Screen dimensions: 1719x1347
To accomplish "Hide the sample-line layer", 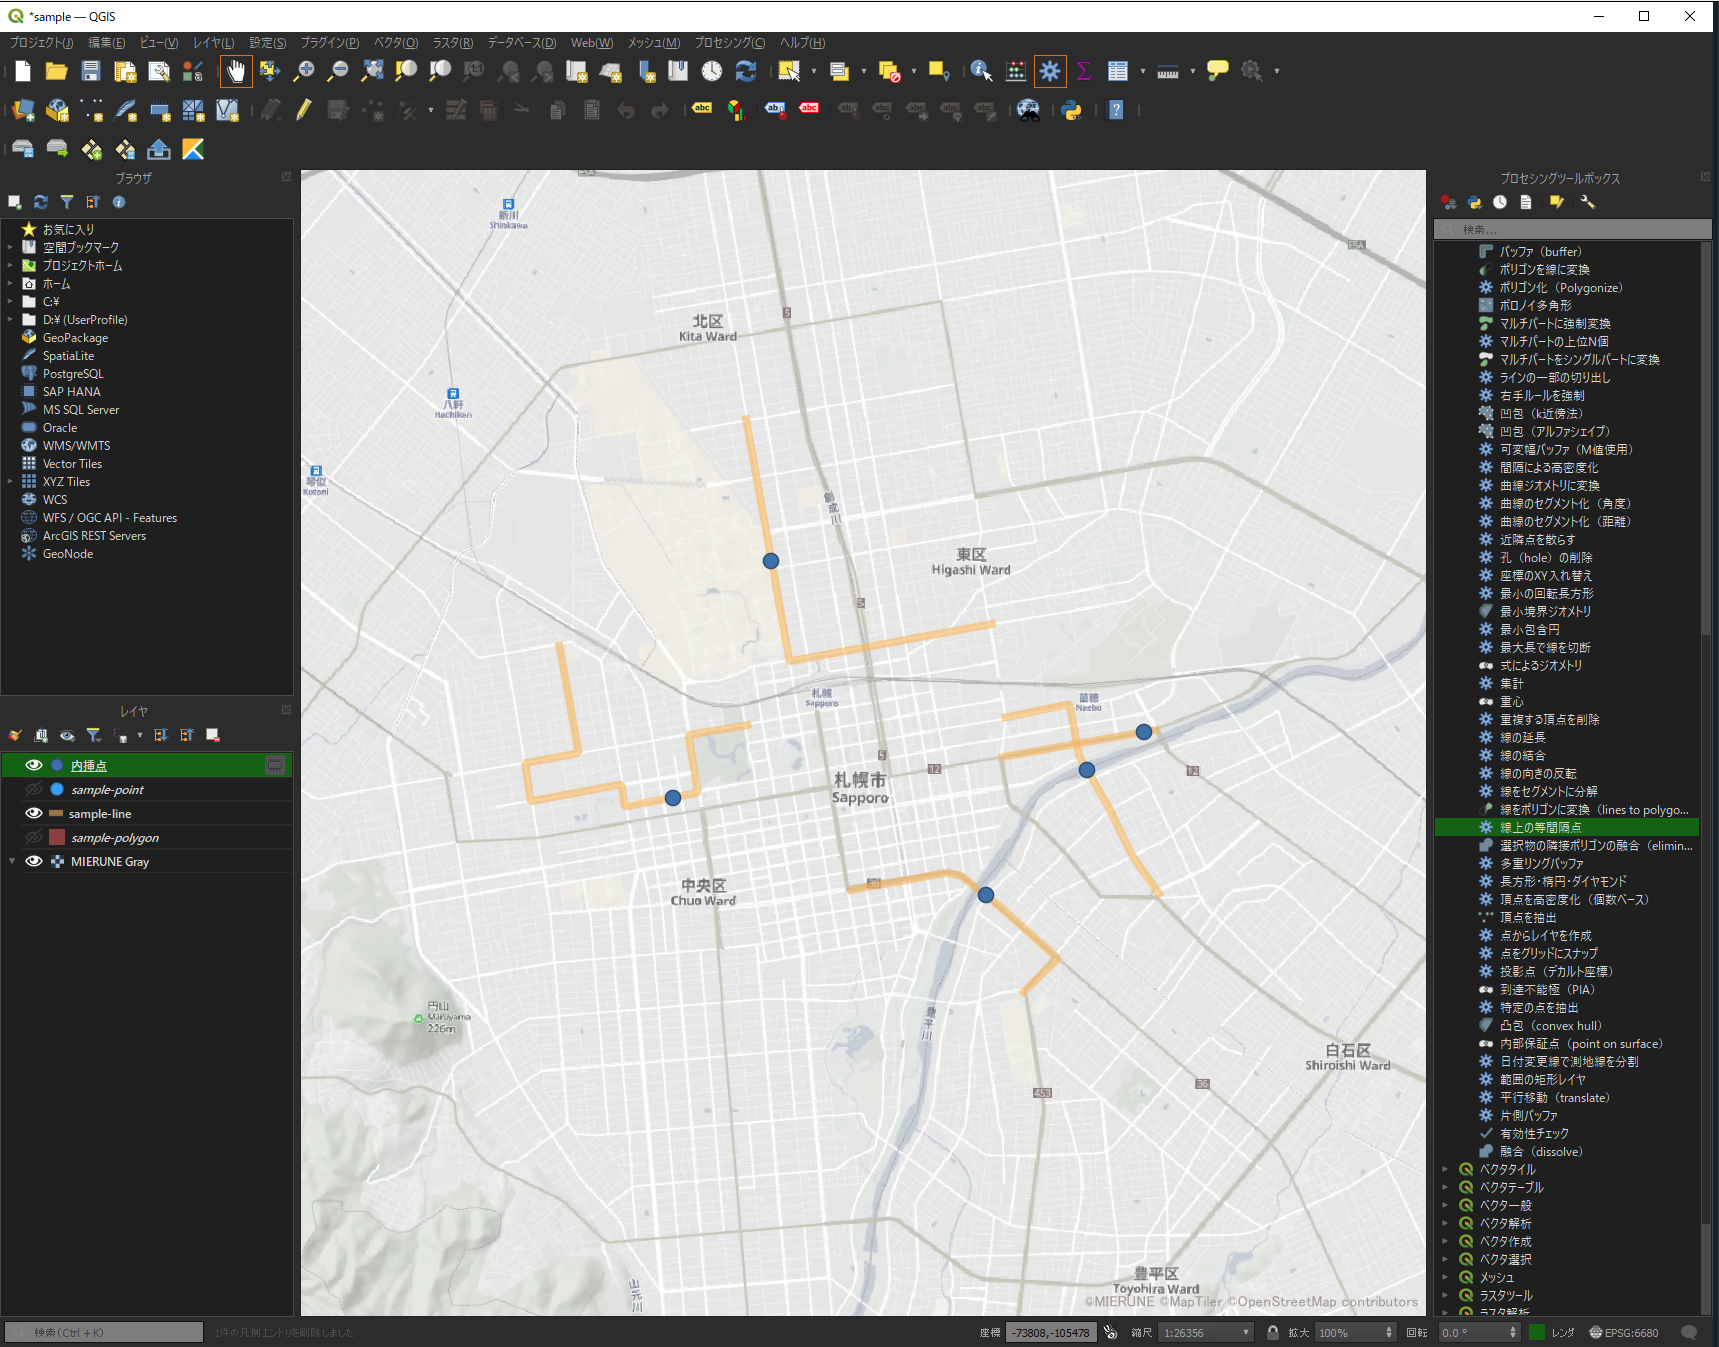I will click(34, 813).
